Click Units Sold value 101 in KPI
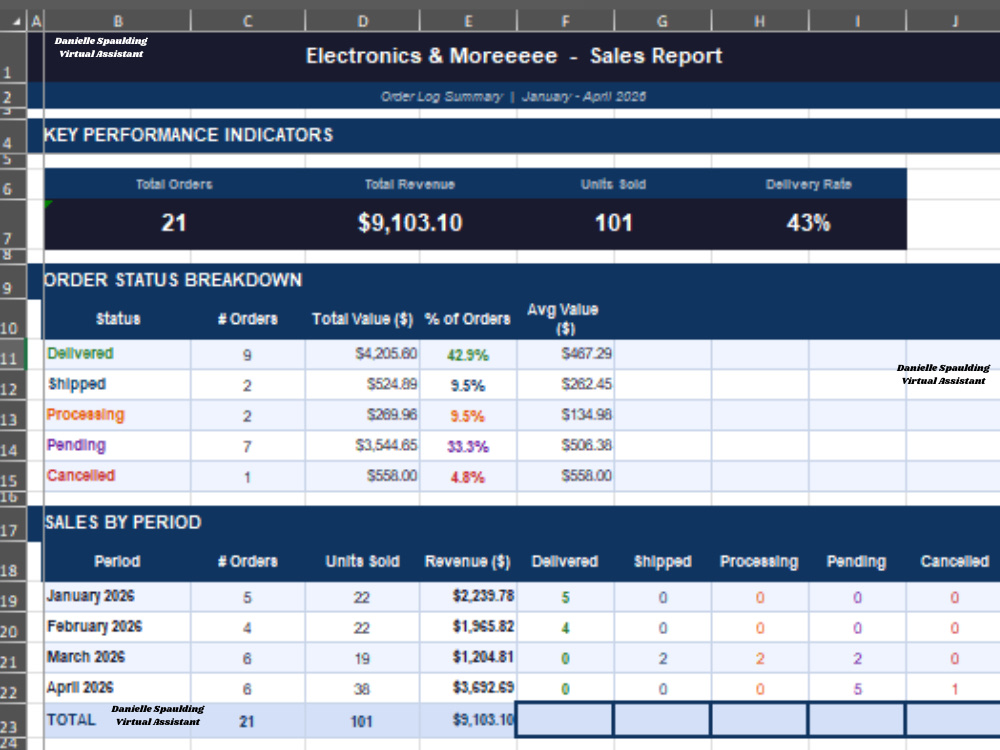 pyautogui.click(x=614, y=223)
